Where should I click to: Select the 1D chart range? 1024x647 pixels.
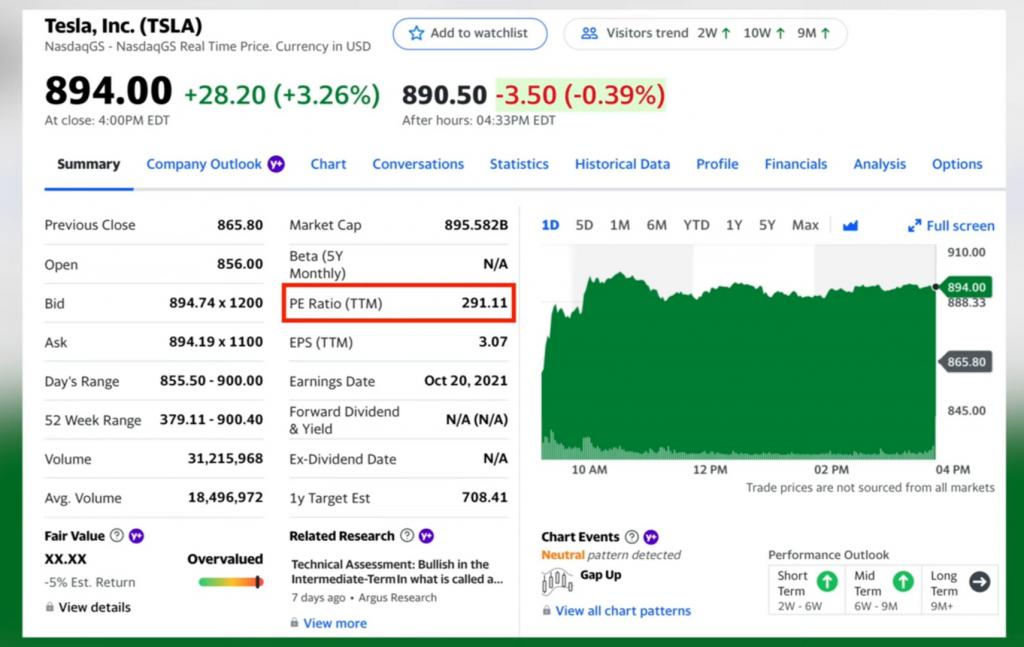[x=551, y=225]
